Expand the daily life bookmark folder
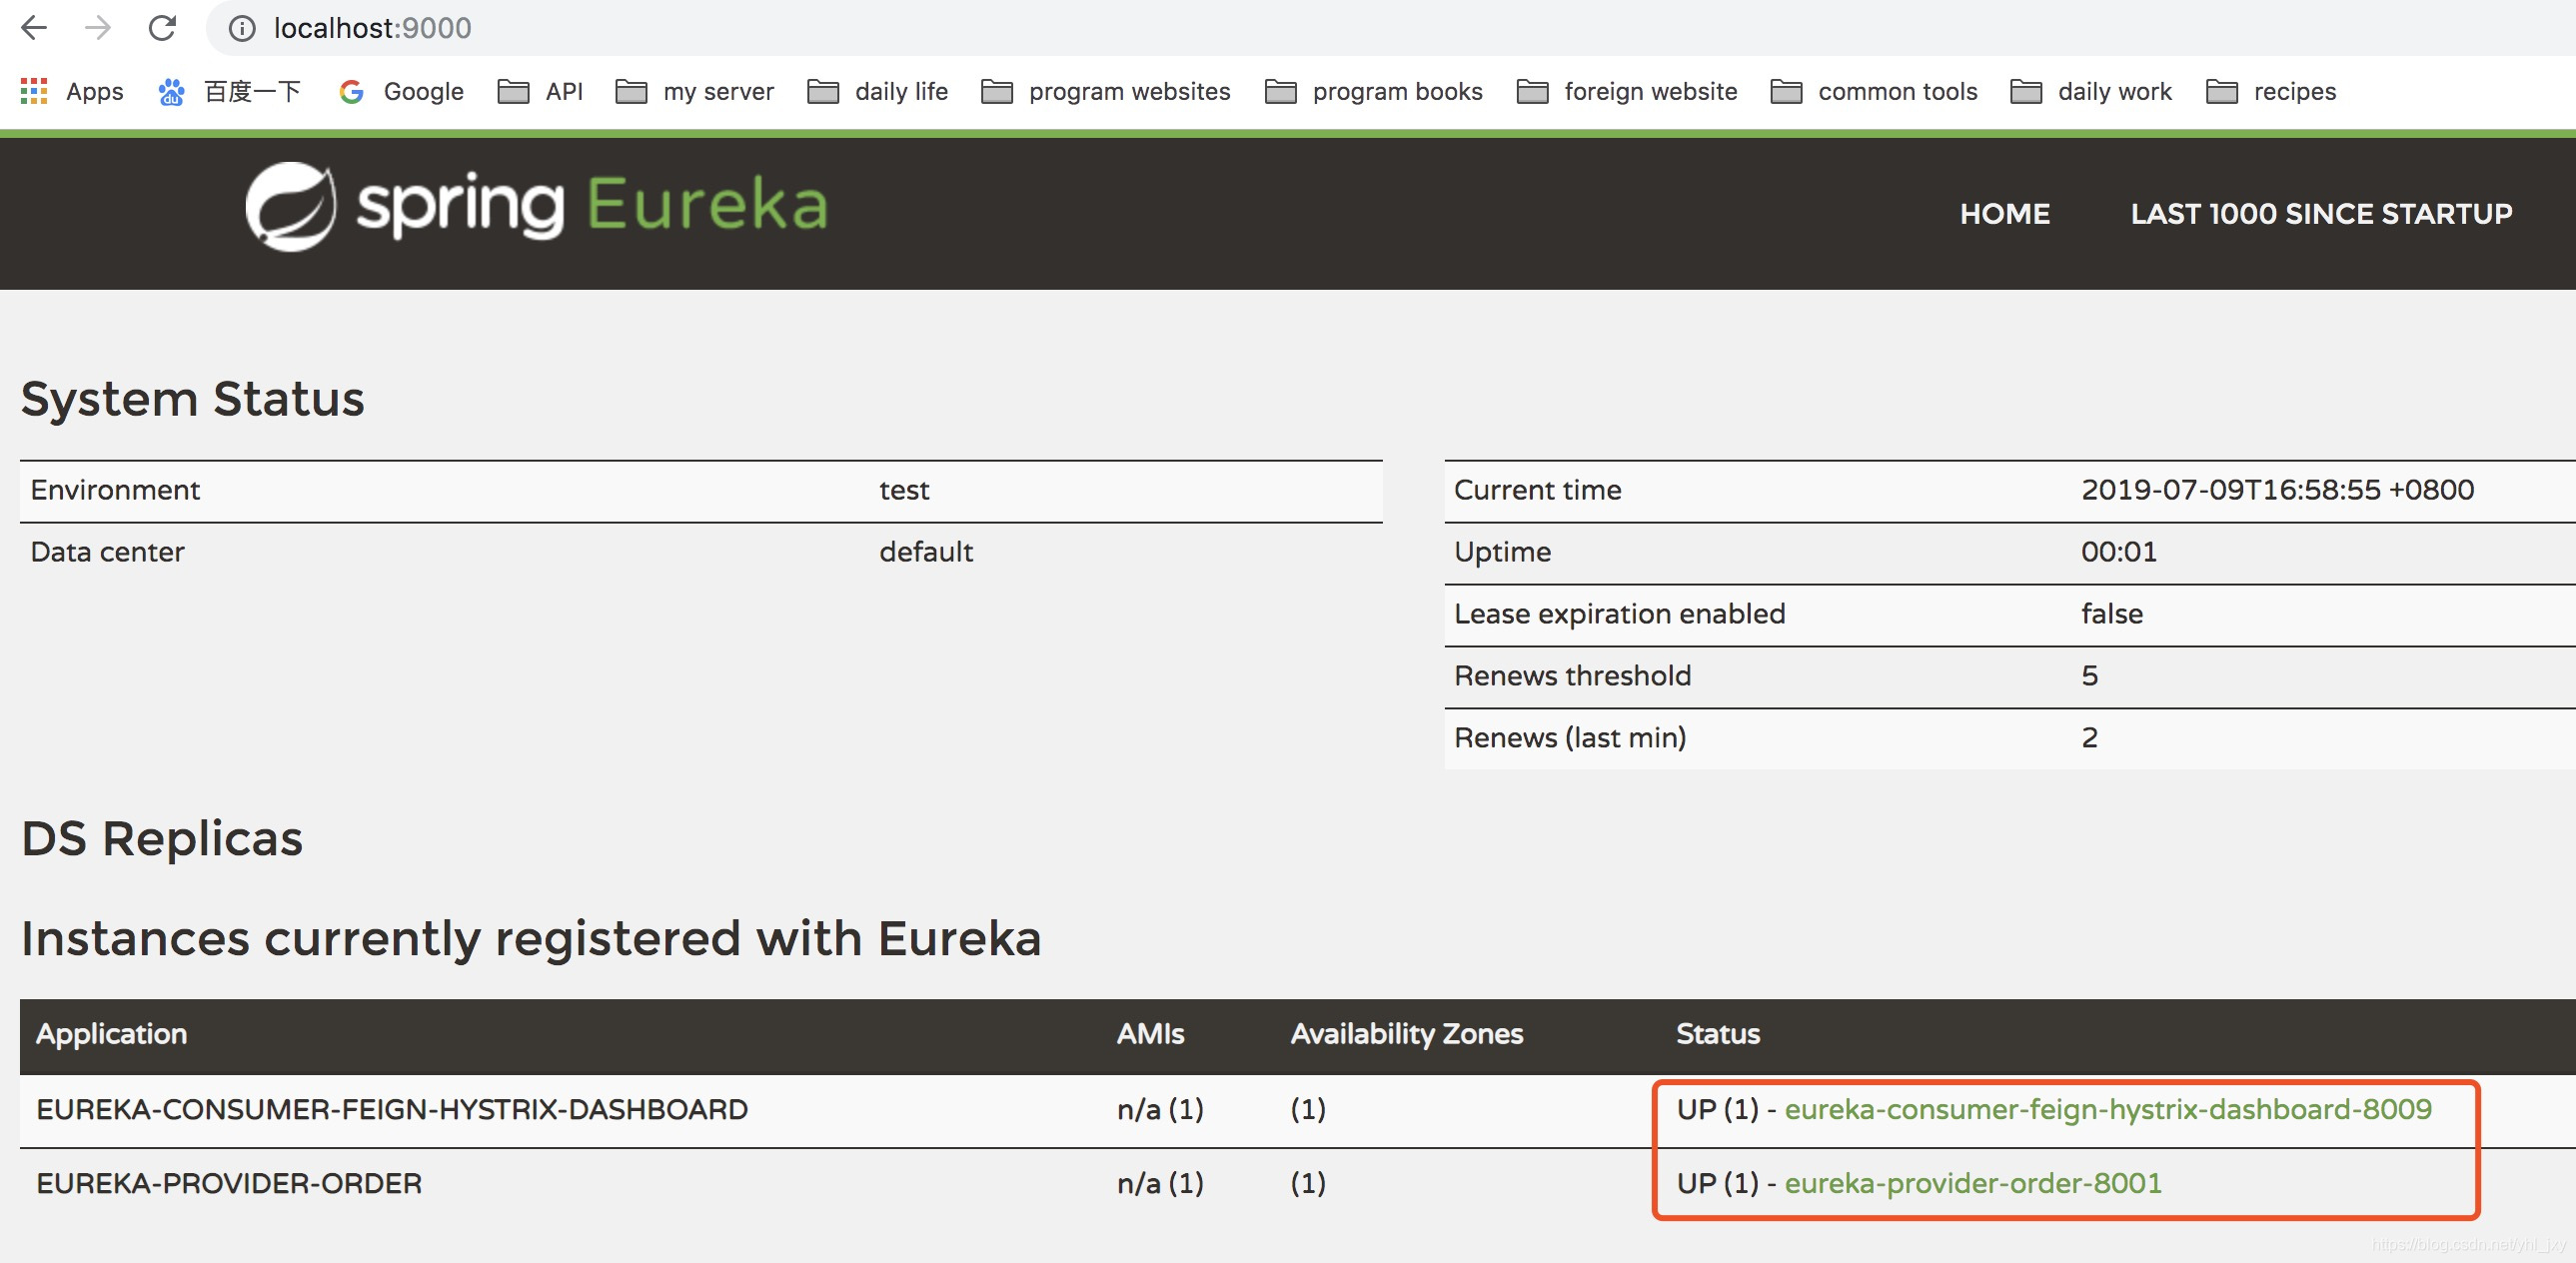Screen dimensions: 2576x1263 pos(878,91)
